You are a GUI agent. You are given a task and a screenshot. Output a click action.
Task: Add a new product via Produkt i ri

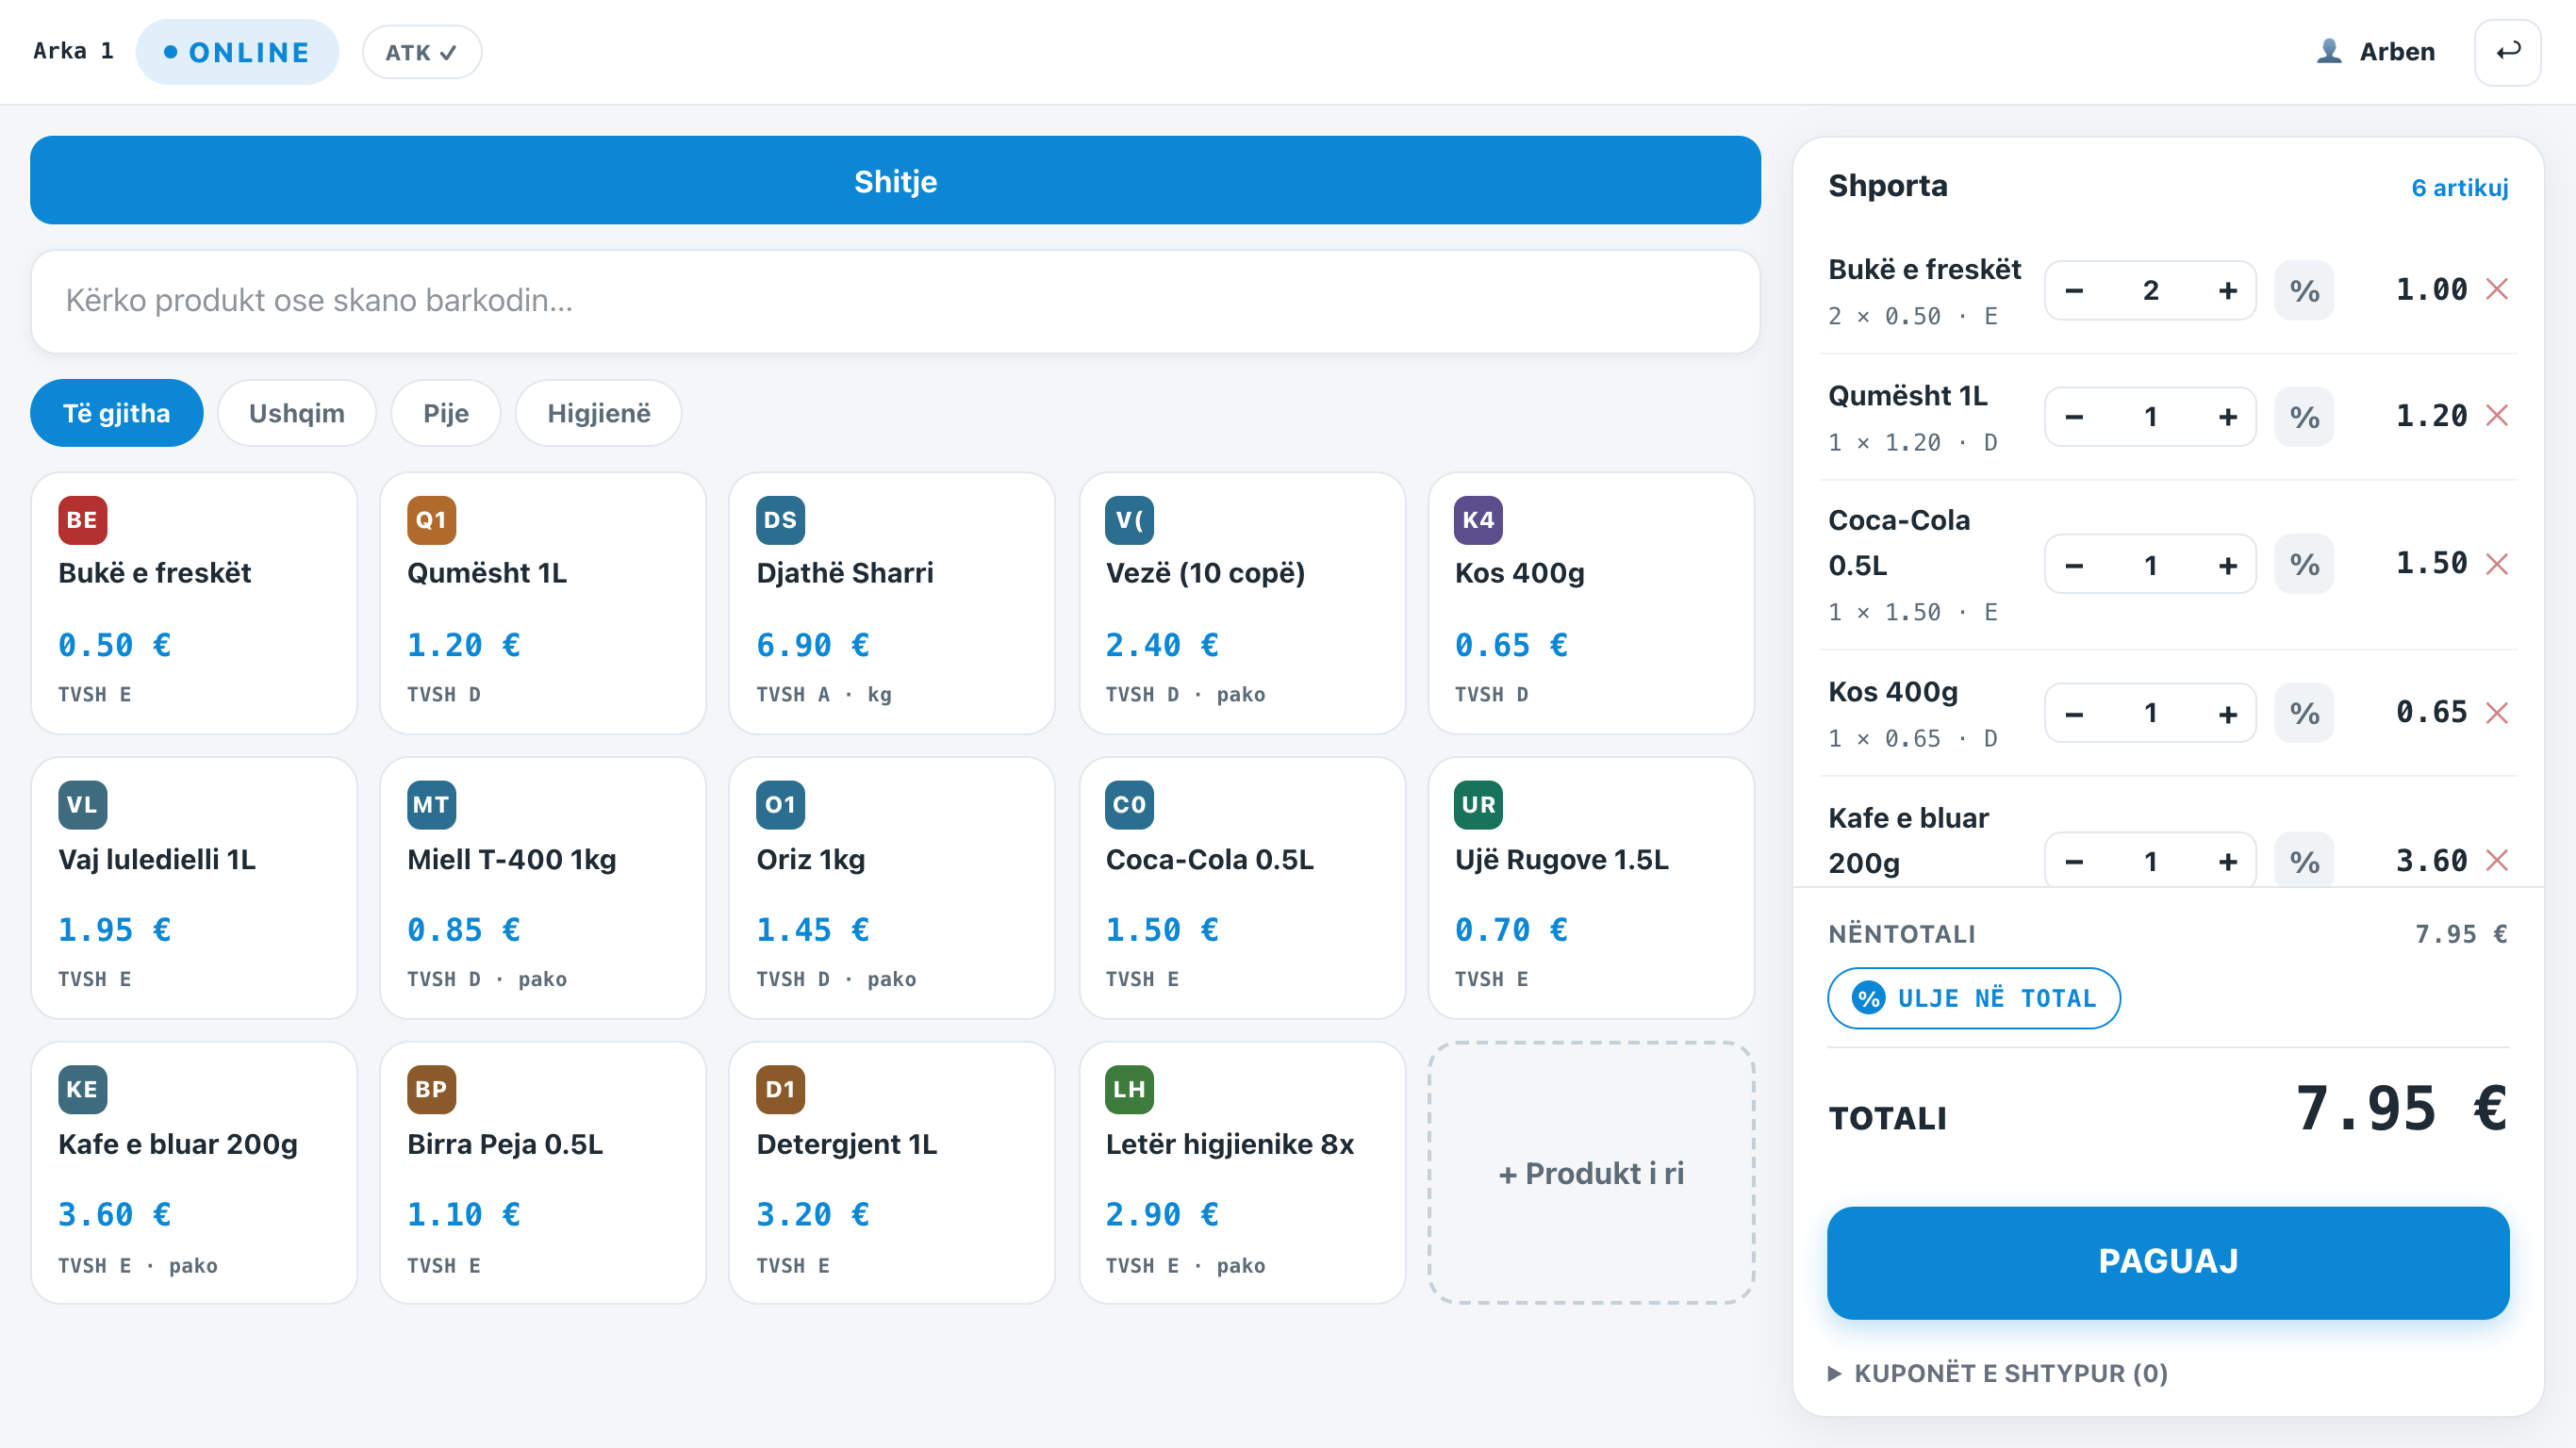[x=1591, y=1173]
